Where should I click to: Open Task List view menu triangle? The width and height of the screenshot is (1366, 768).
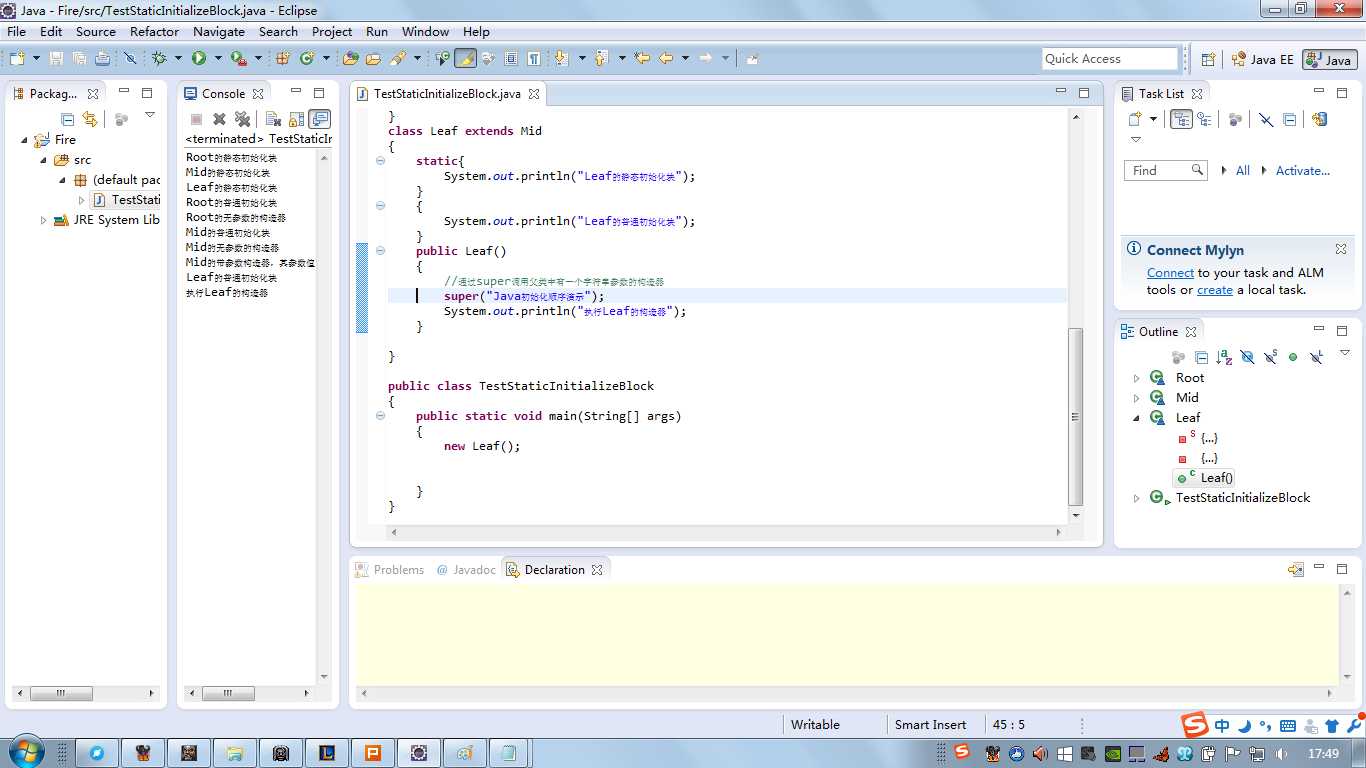(1136, 140)
